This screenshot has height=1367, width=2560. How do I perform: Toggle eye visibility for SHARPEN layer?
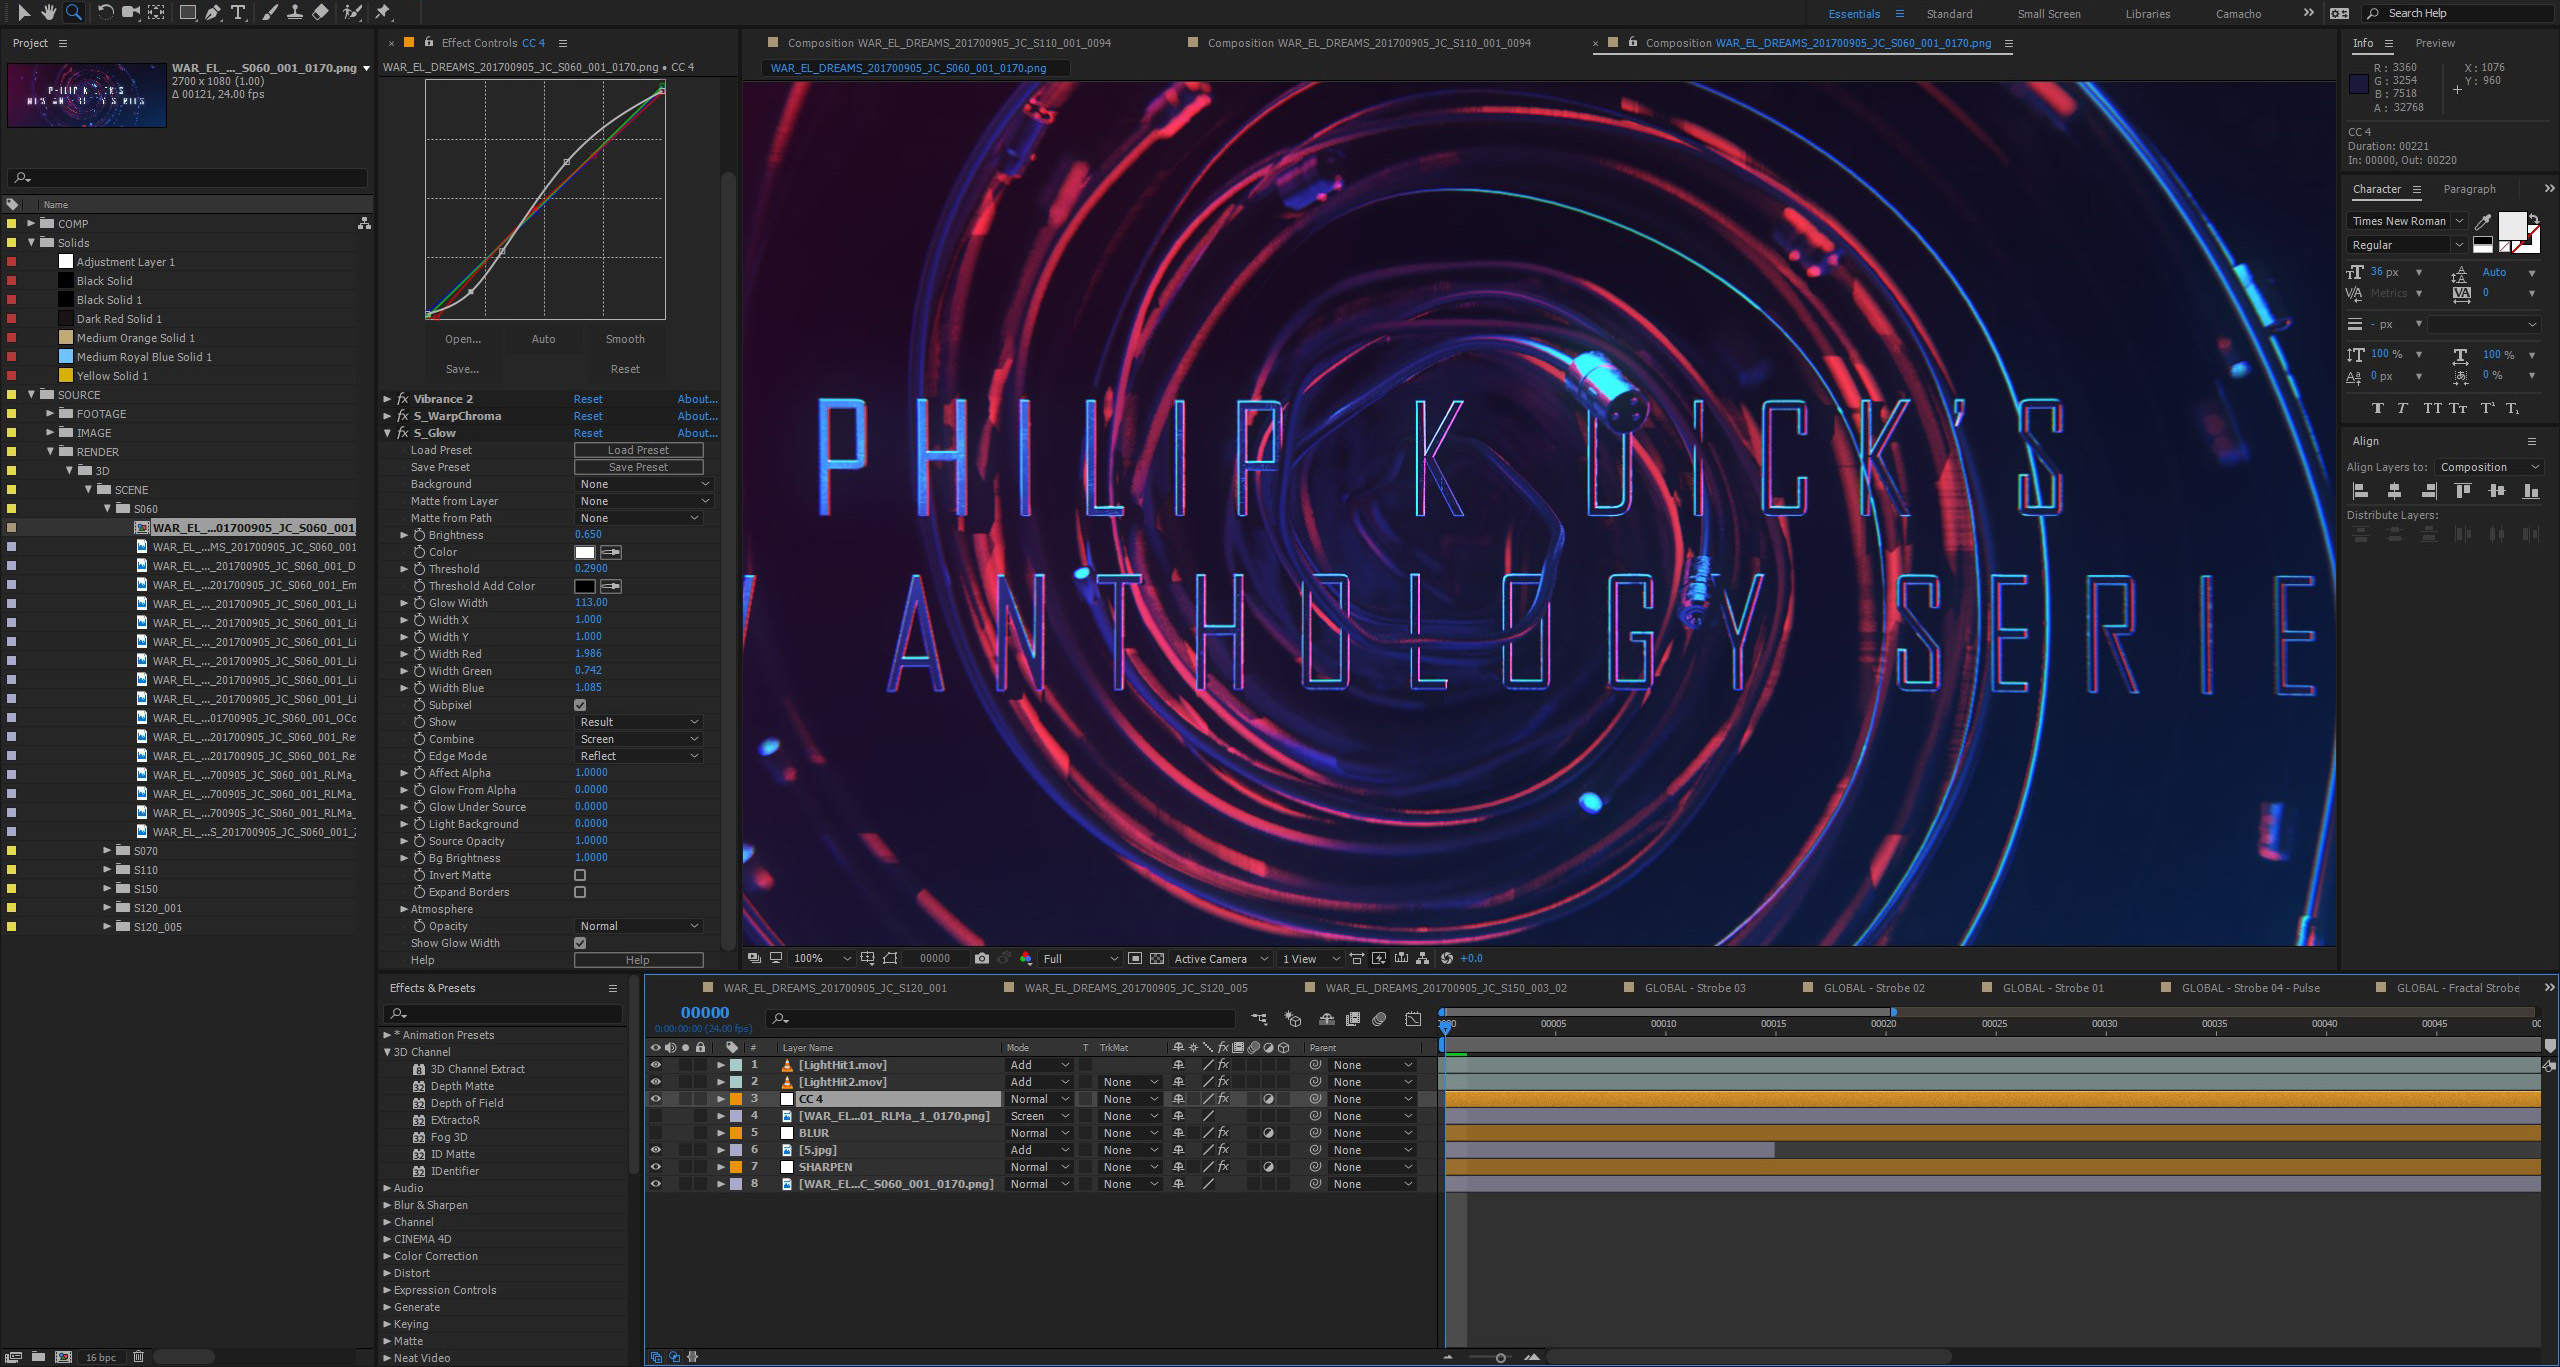pos(657,1167)
